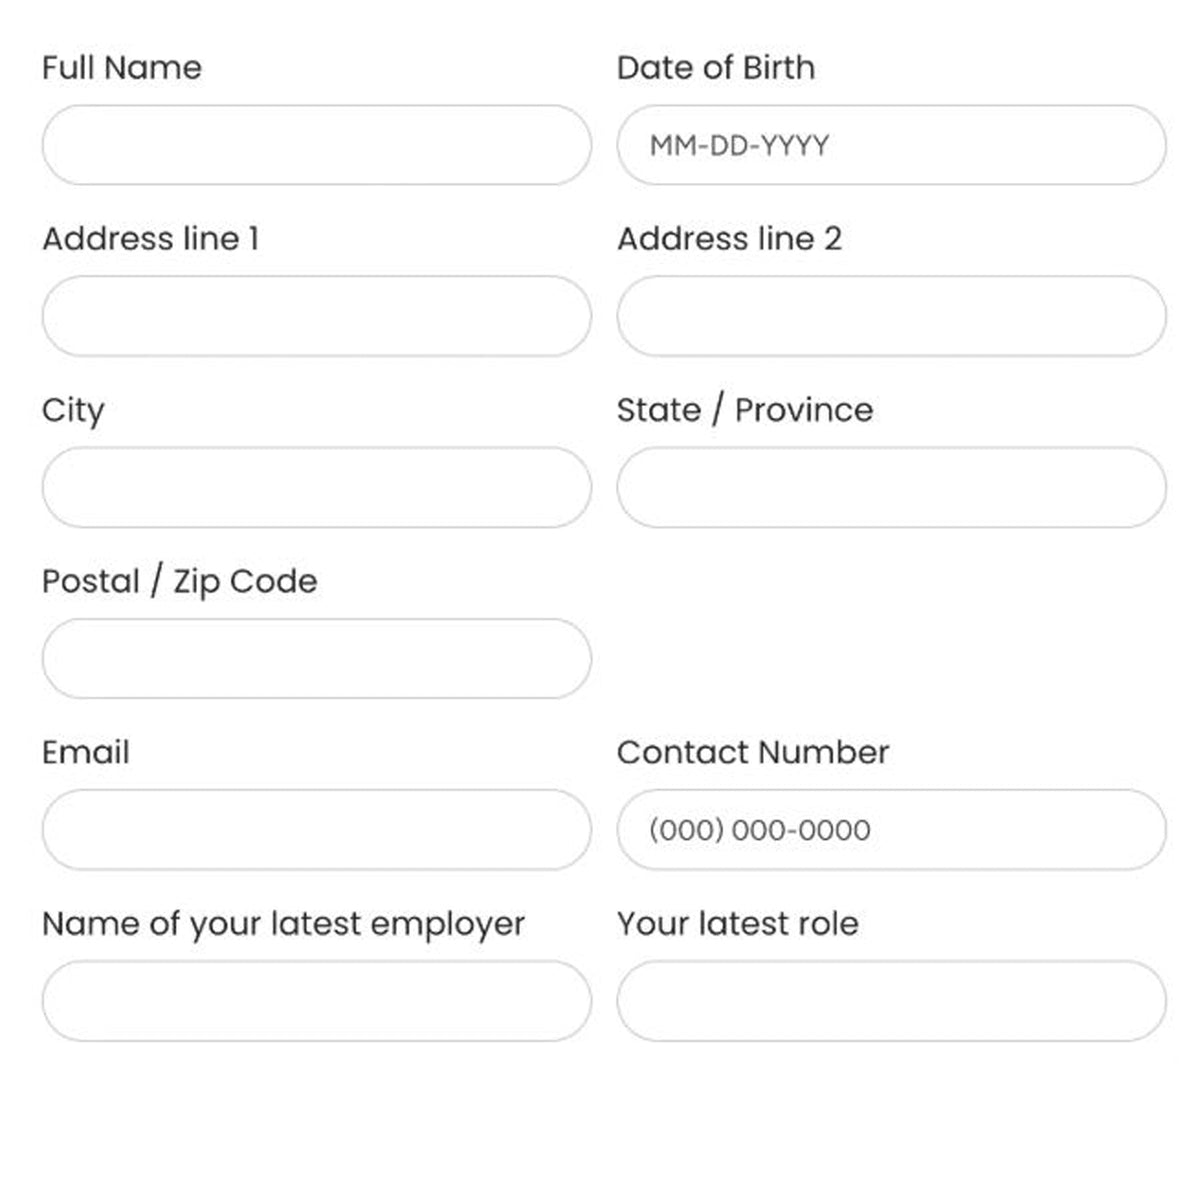This screenshot has width=1200, height=1200.
Task: Click into the Address line 2 field
Action: 891,316
